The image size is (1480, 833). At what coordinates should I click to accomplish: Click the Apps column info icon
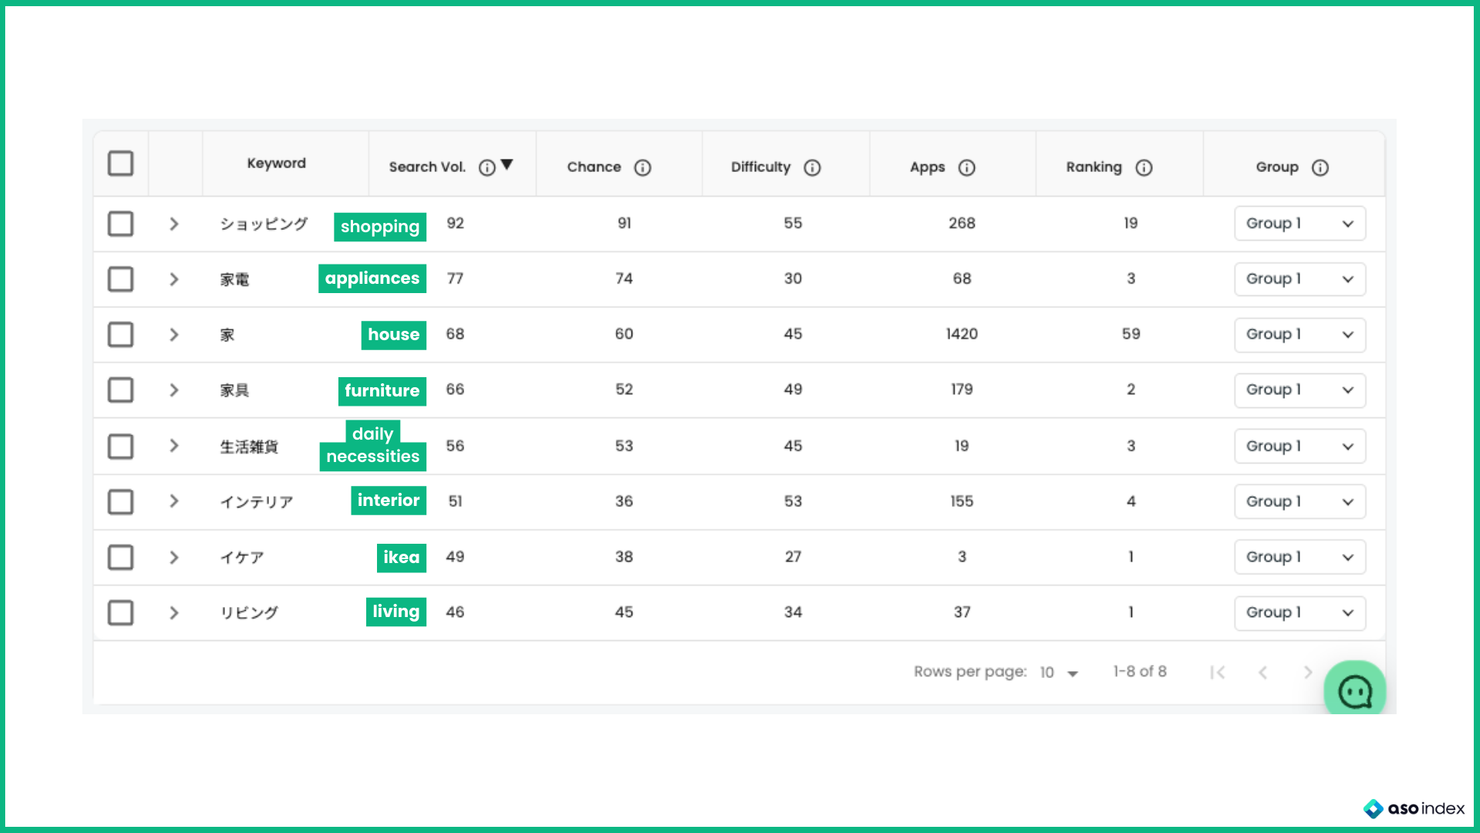point(967,168)
